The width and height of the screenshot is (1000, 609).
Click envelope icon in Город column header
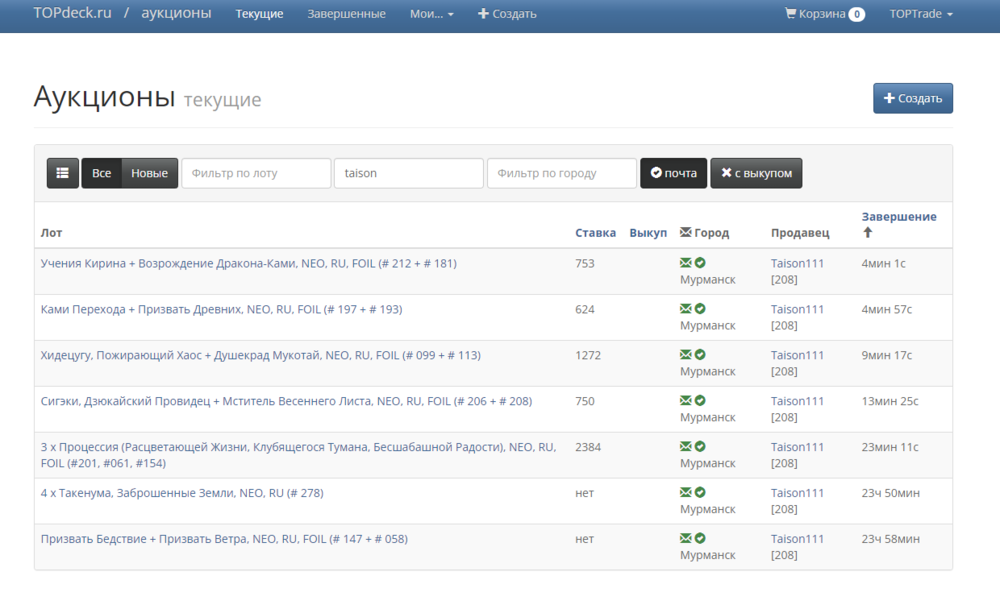[685, 232]
